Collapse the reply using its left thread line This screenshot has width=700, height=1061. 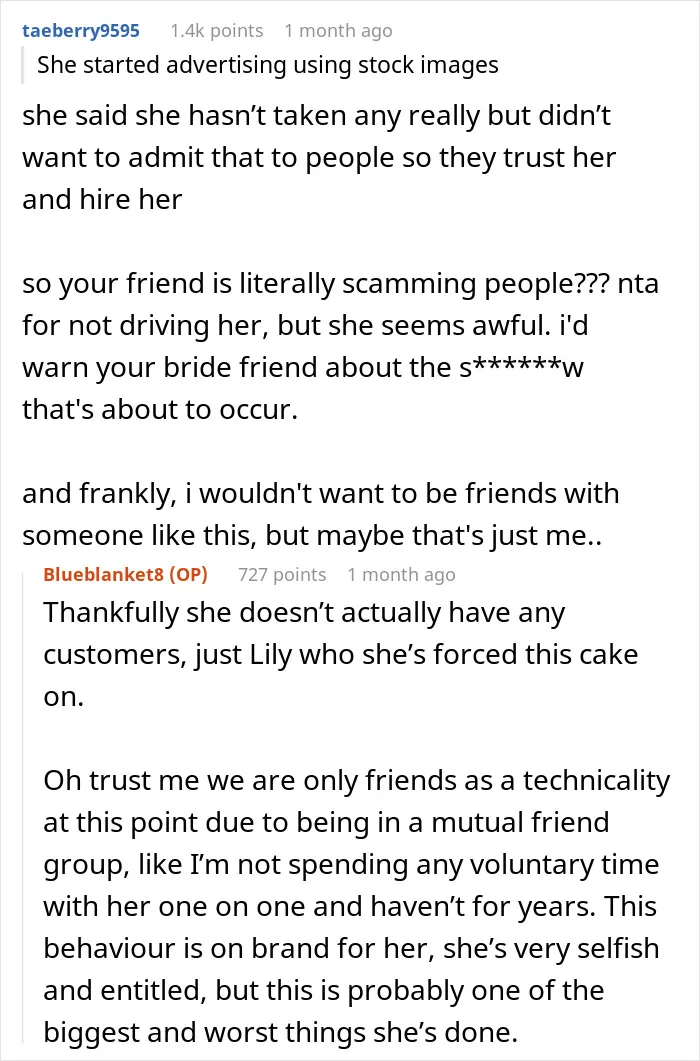pyautogui.click(x=24, y=805)
